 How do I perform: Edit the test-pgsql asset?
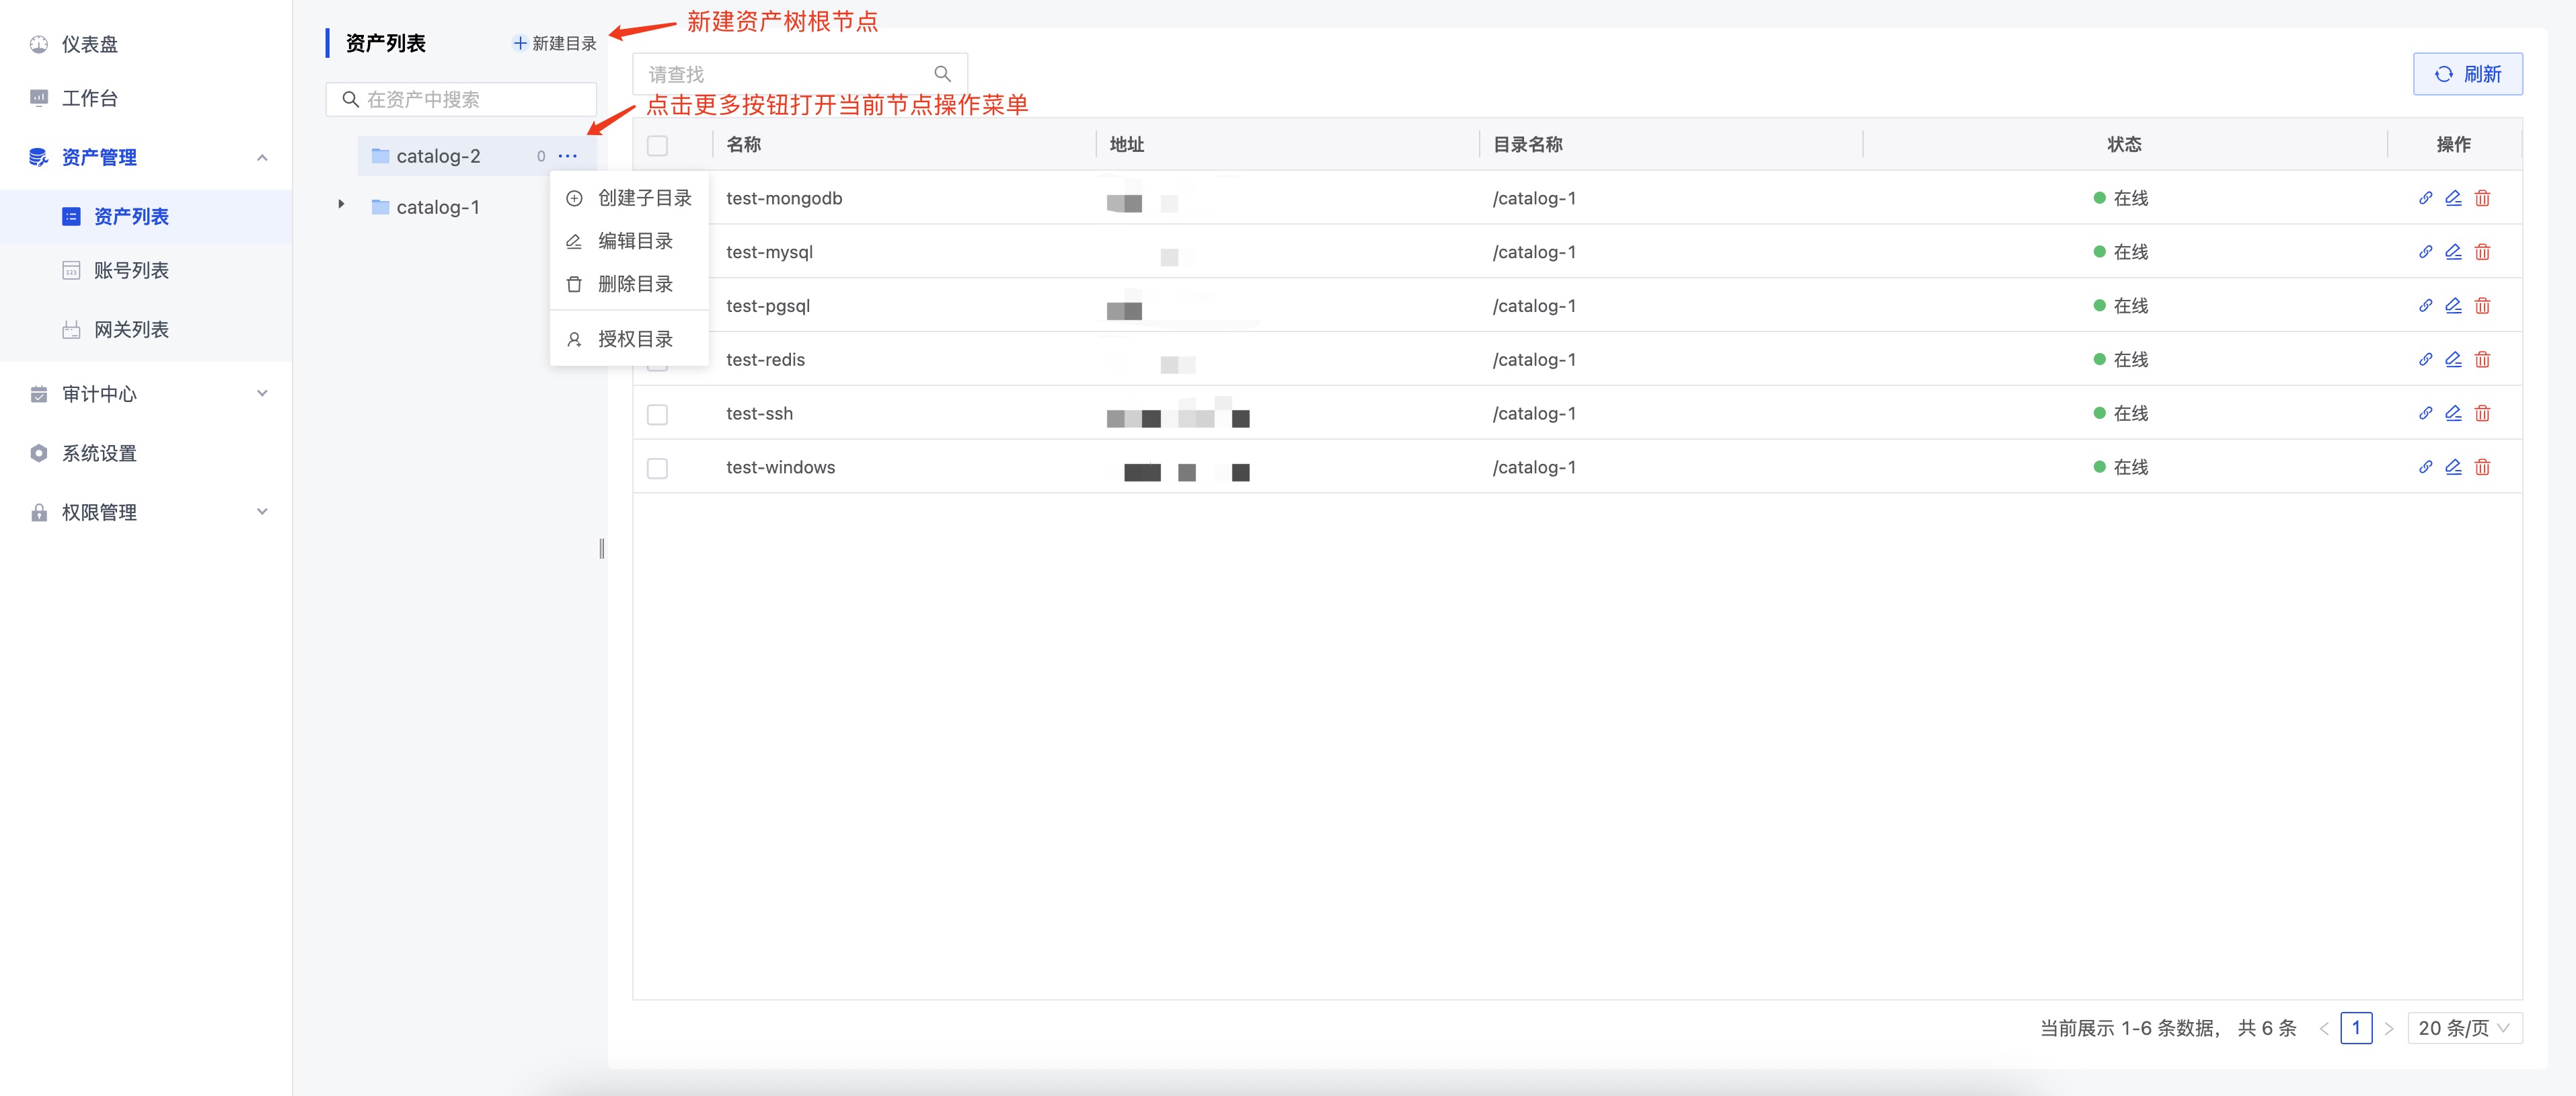(2453, 306)
